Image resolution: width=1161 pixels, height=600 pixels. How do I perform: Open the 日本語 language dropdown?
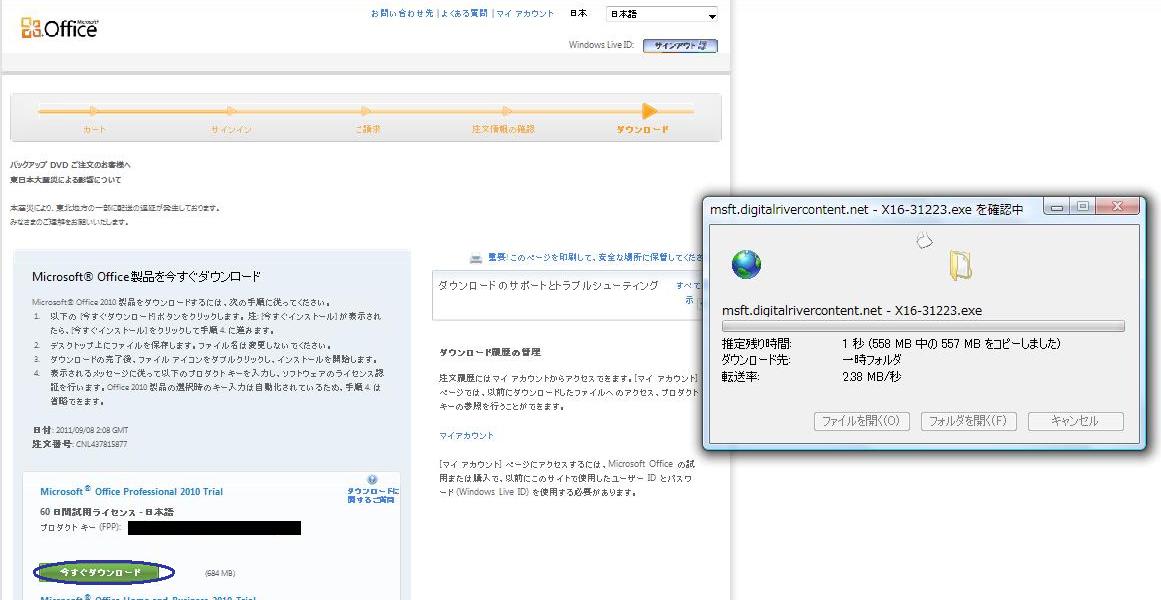tap(661, 15)
